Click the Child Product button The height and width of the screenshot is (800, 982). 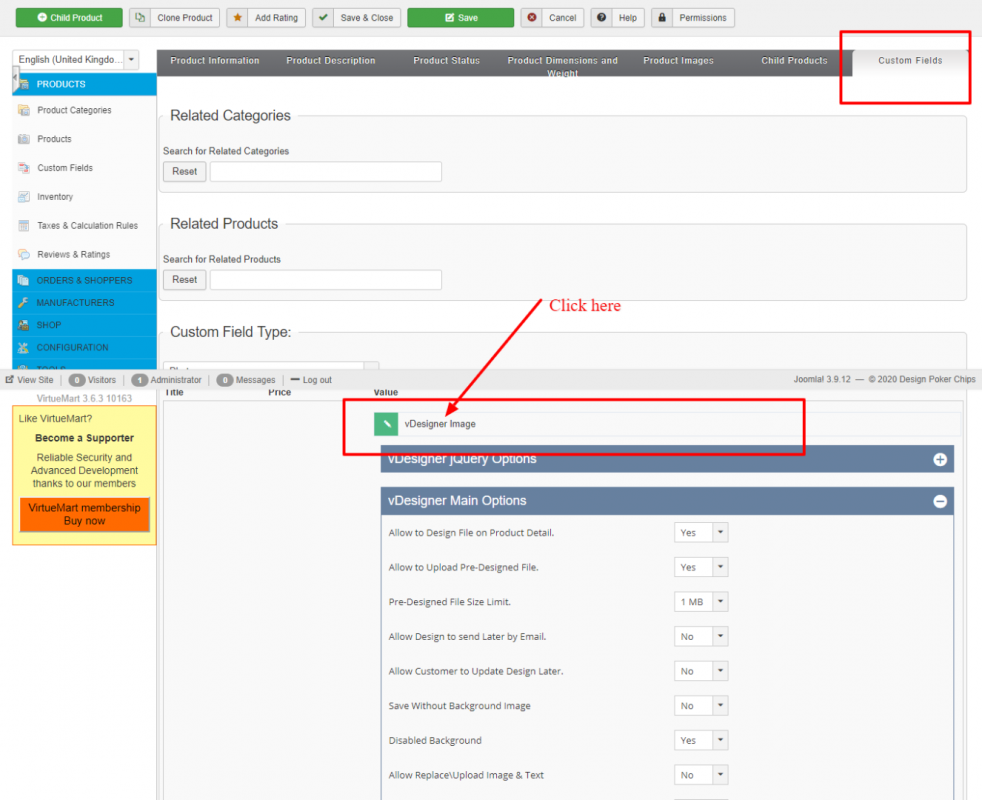69,18
